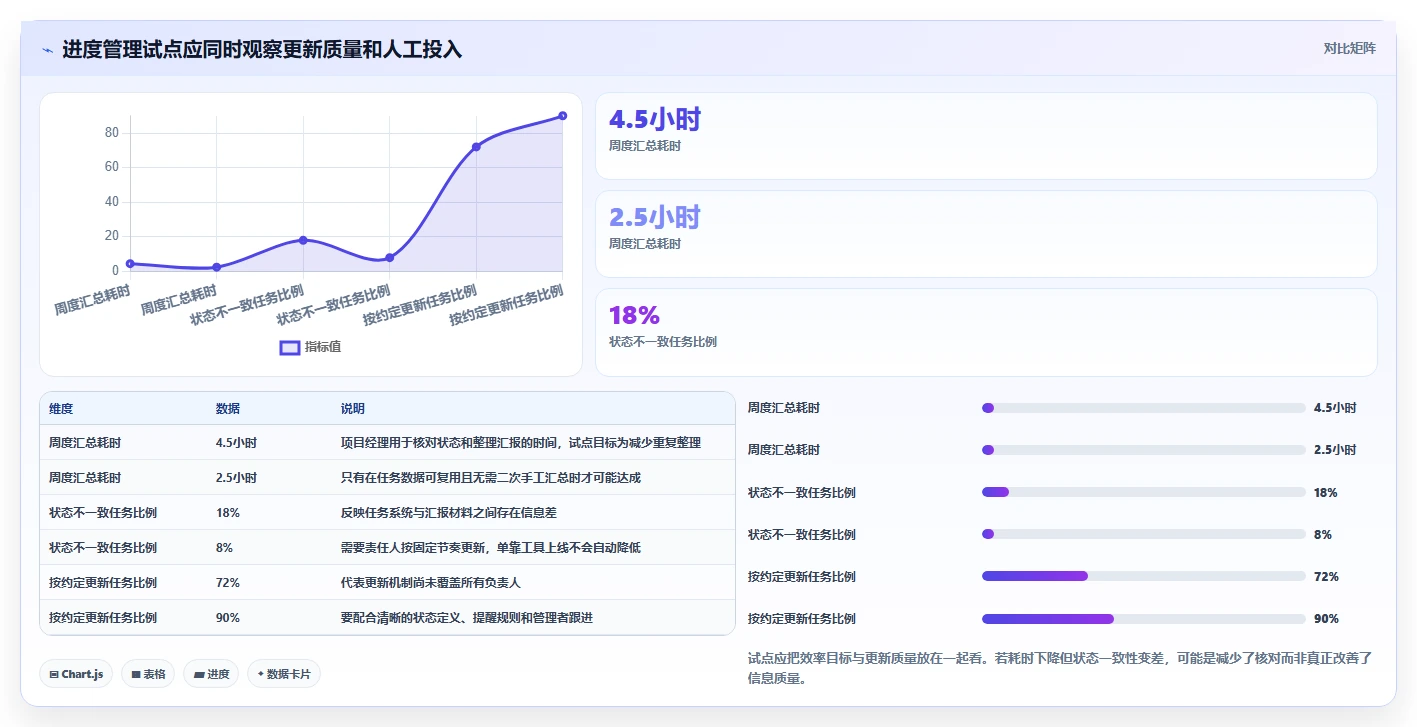Click the 18% cell in the table
Image resolution: width=1417 pixels, height=727 pixels.
(228, 513)
